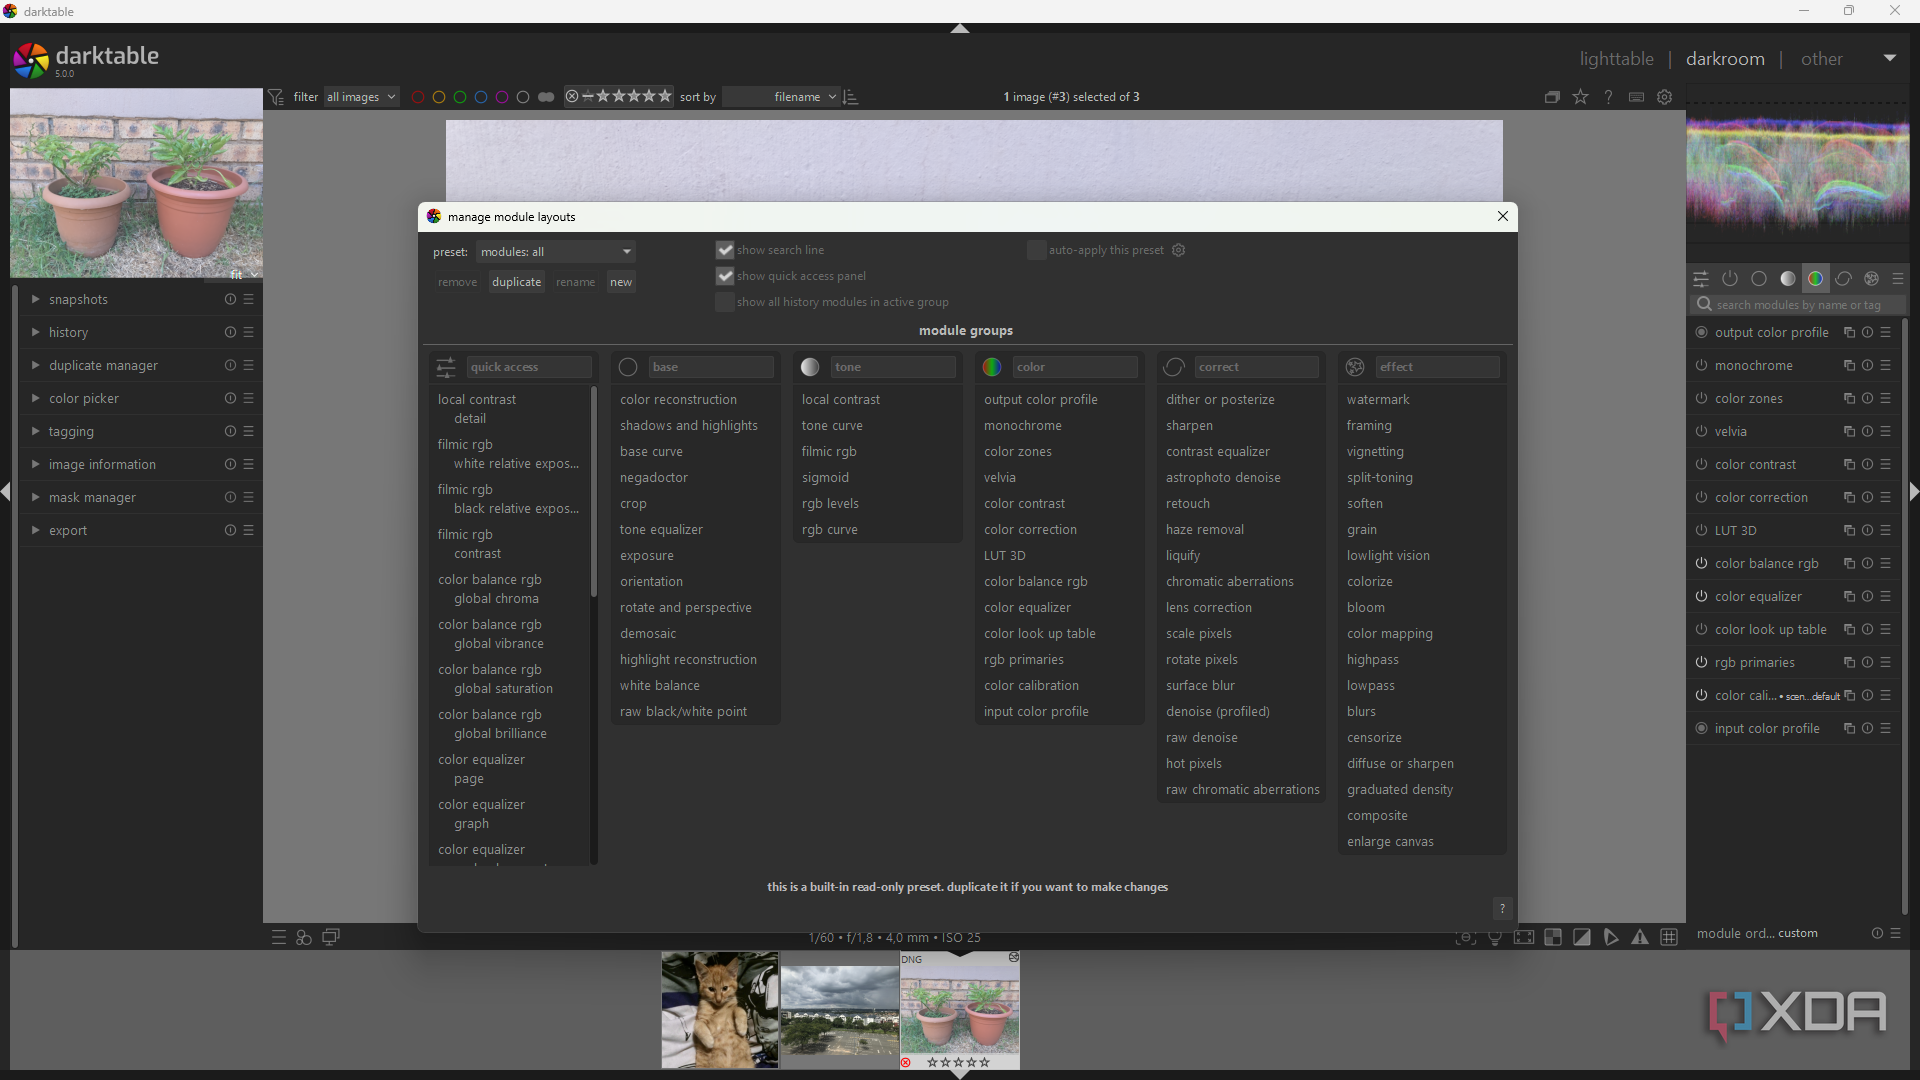The width and height of the screenshot is (1920, 1080).
Task: Open filter 'all images' dropdown
Action: (x=361, y=97)
